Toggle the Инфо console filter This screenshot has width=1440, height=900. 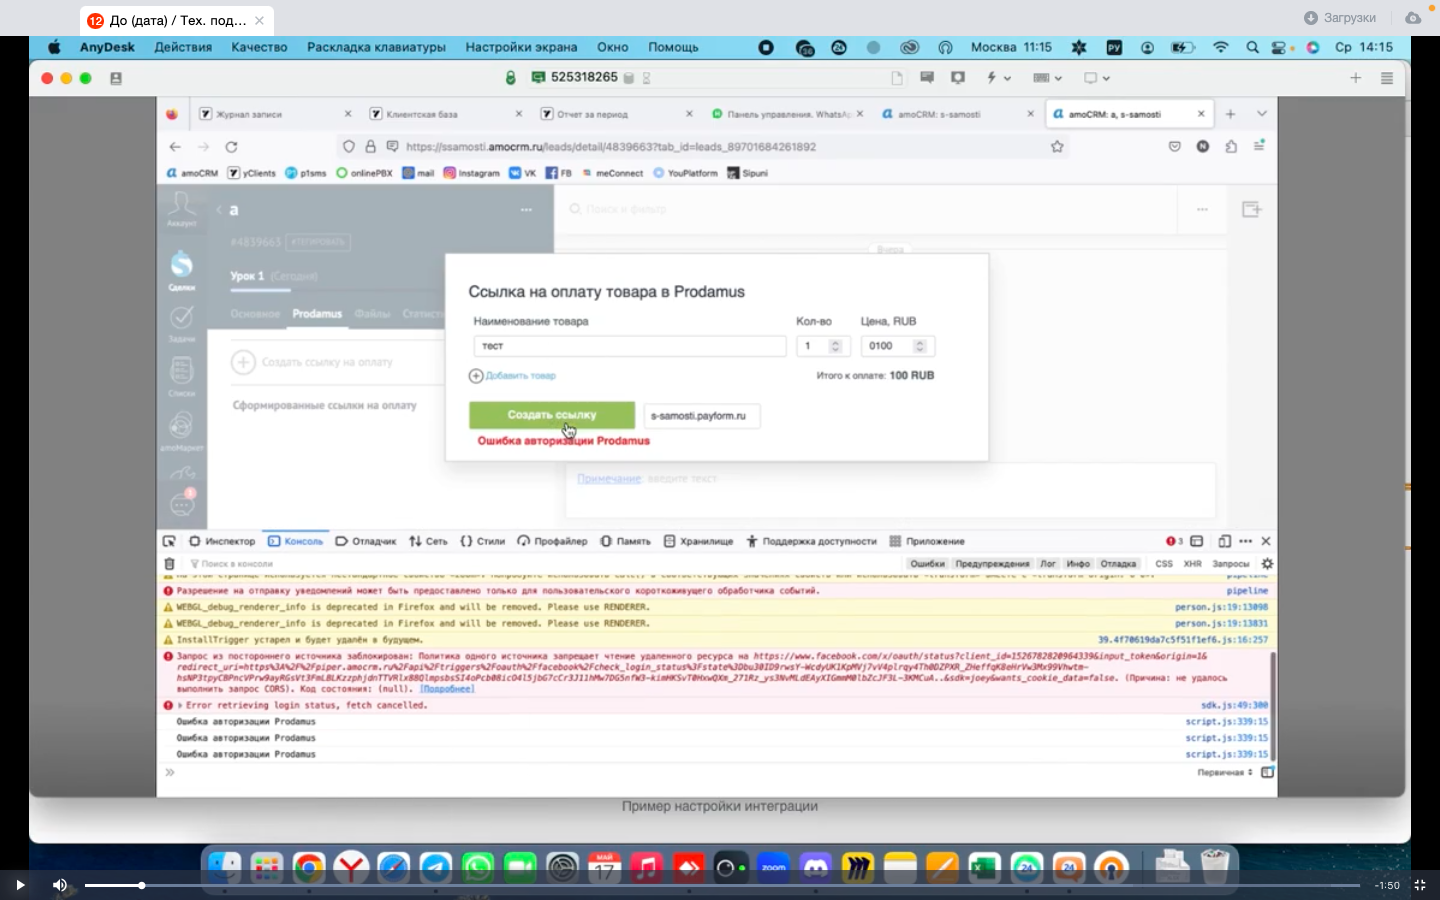point(1078,564)
